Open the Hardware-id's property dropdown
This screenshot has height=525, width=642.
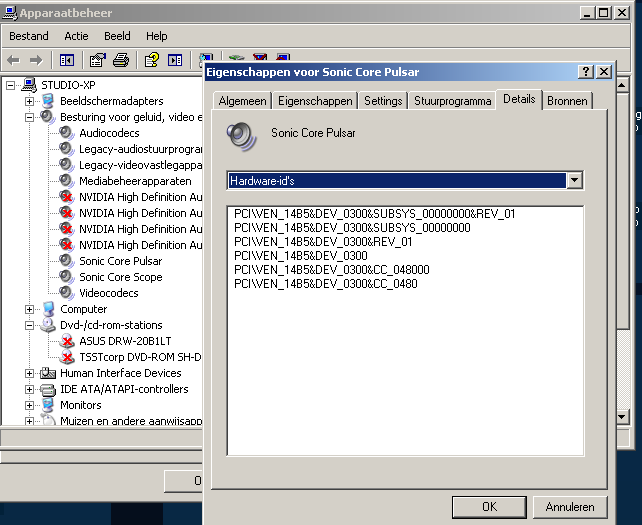574,181
